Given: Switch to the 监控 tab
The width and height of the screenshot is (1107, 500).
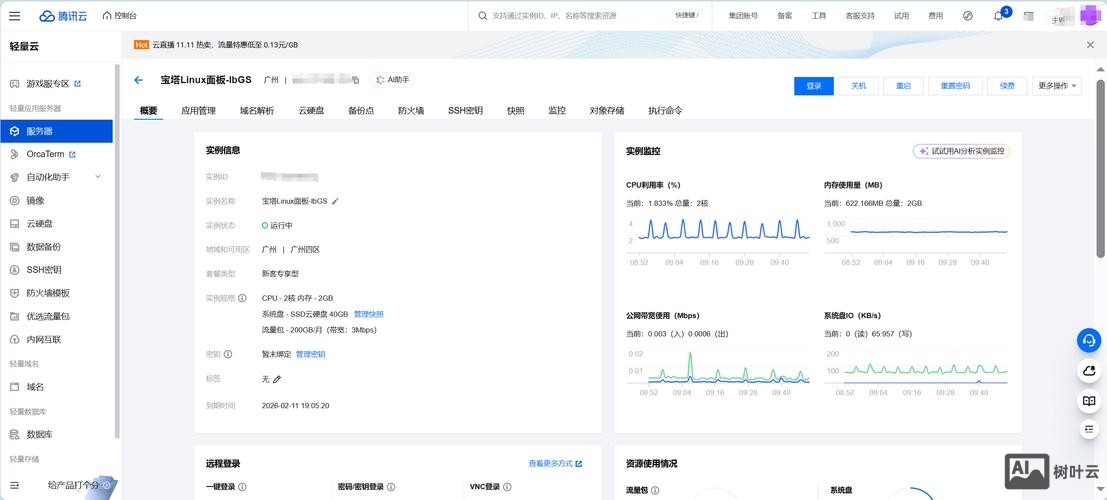Looking at the screenshot, I should [x=557, y=110].
